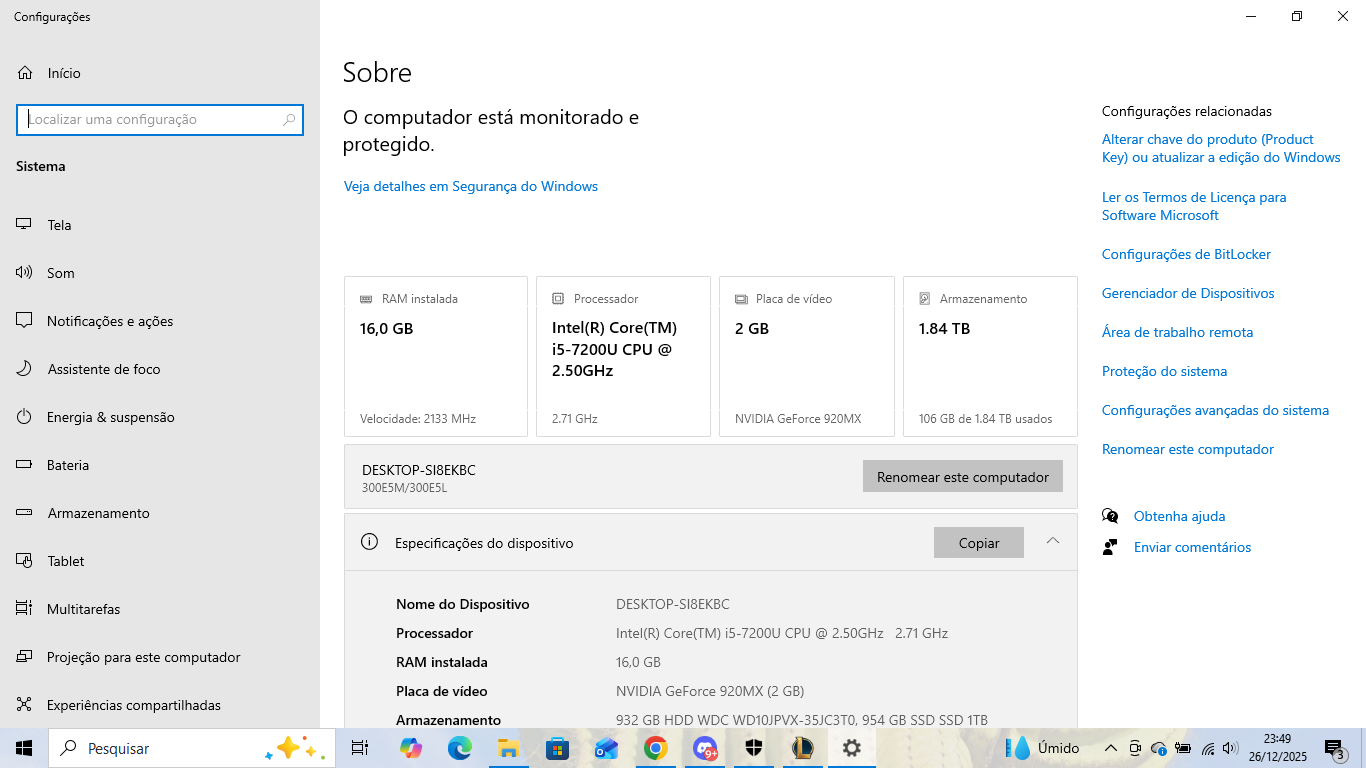Click the Nome do Dispositivo value DESKTOP-SI8EKBC
Image resolution: width=1366 pixels, height=768 pixels.
(673, 604)
